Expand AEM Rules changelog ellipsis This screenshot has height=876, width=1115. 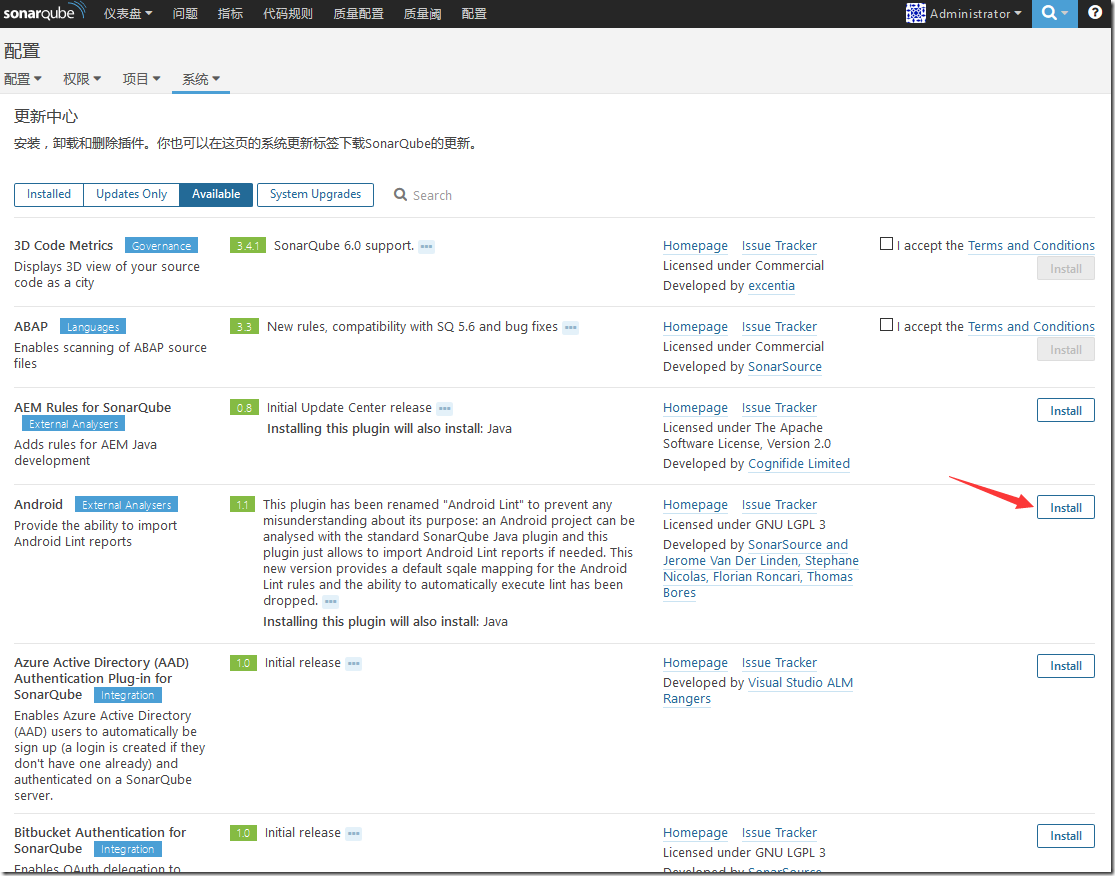click(x=444, y=409)
